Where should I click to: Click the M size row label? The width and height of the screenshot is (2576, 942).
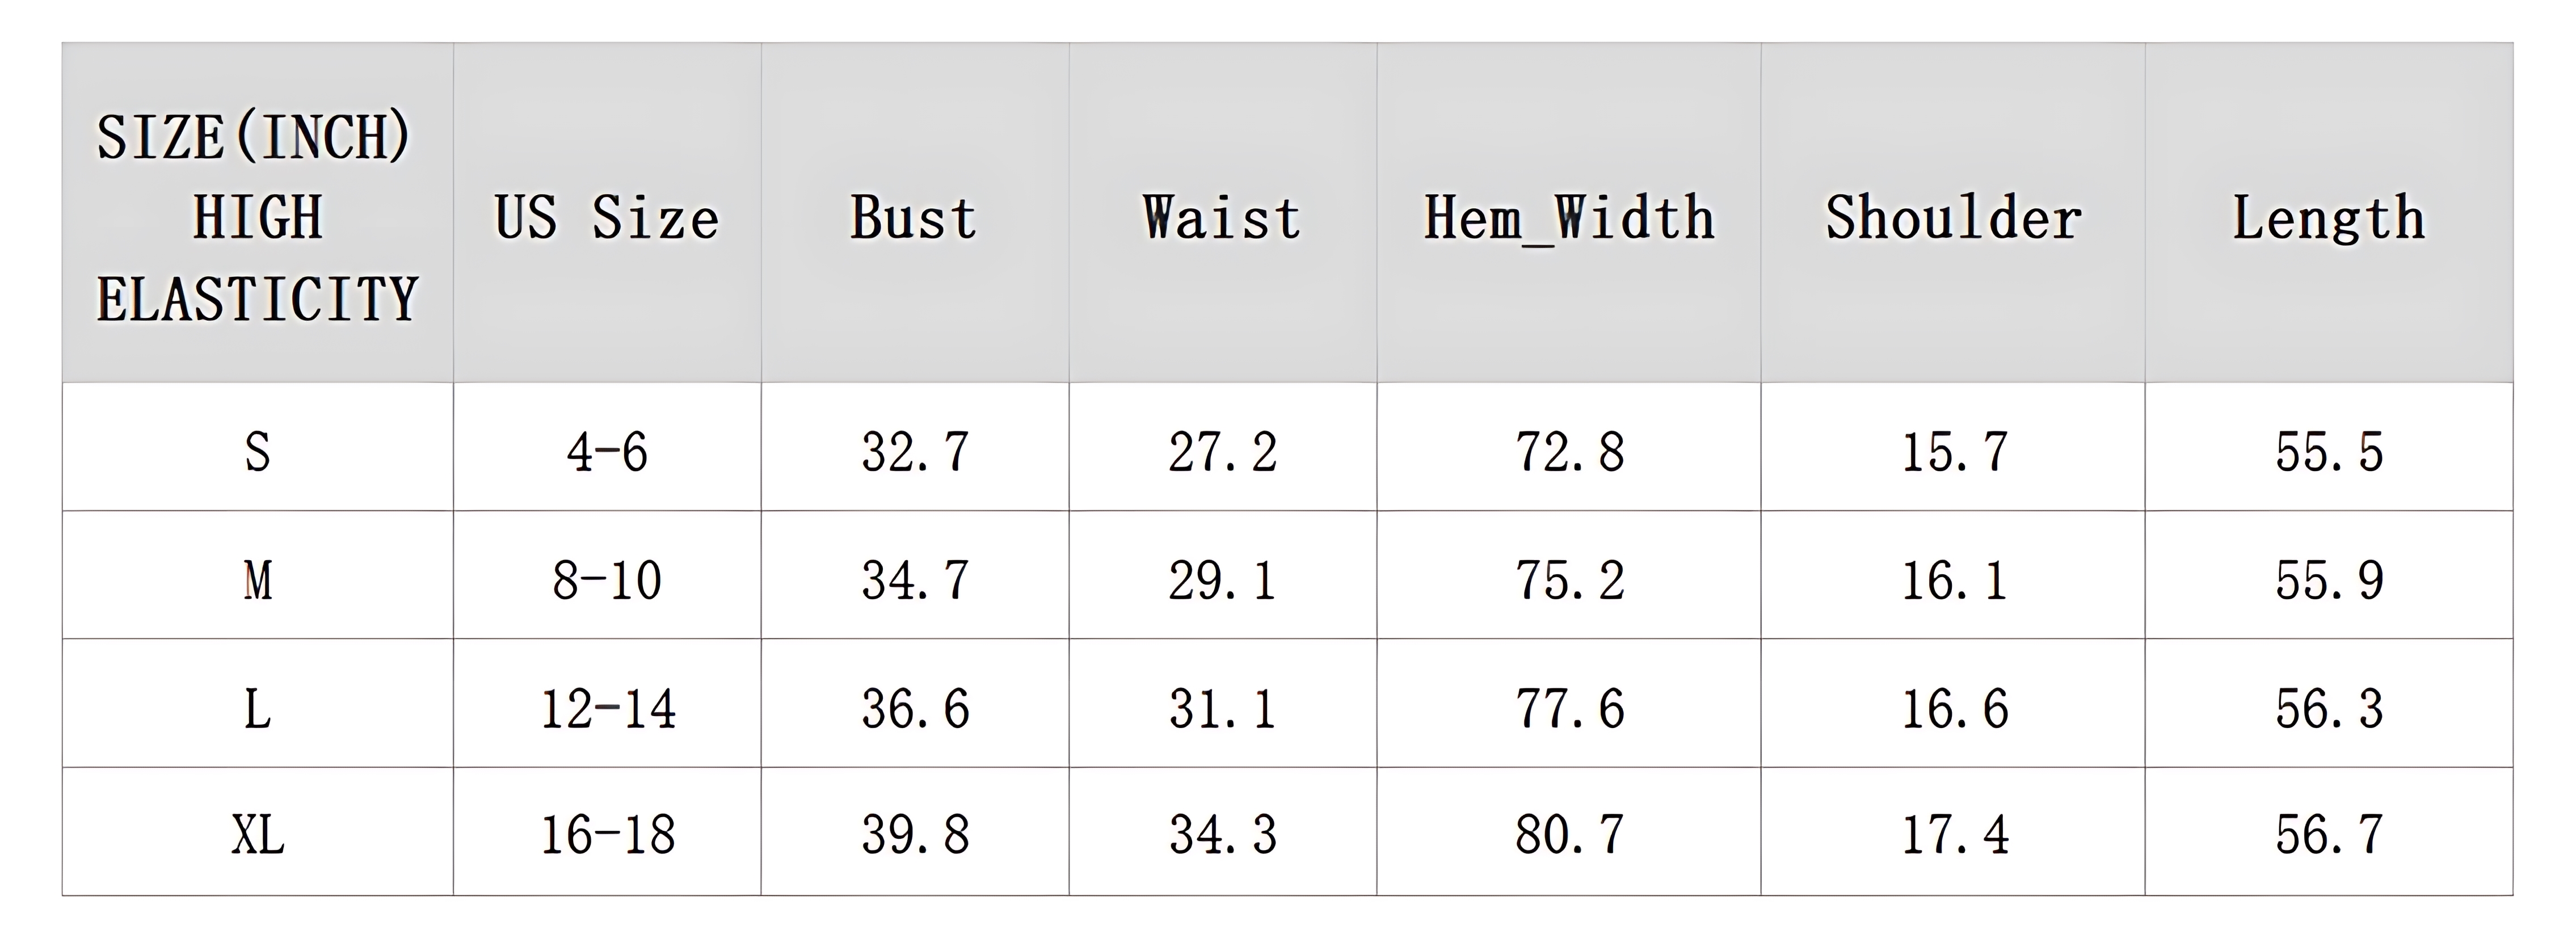[x=258, y=575]
